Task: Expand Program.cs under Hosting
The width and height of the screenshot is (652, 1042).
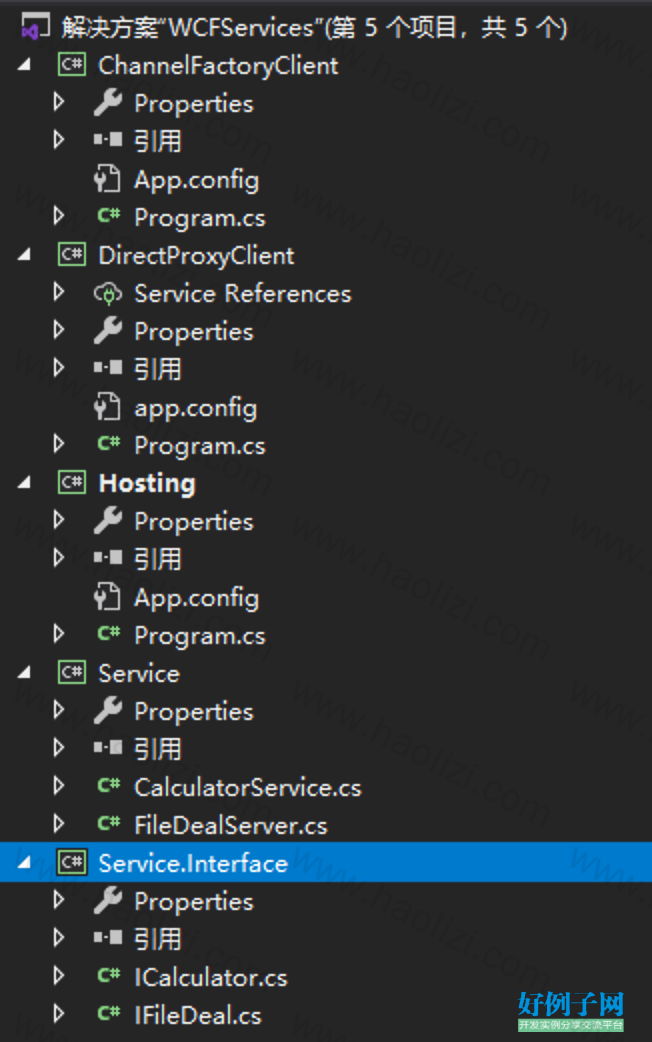Action: [59, 635]
